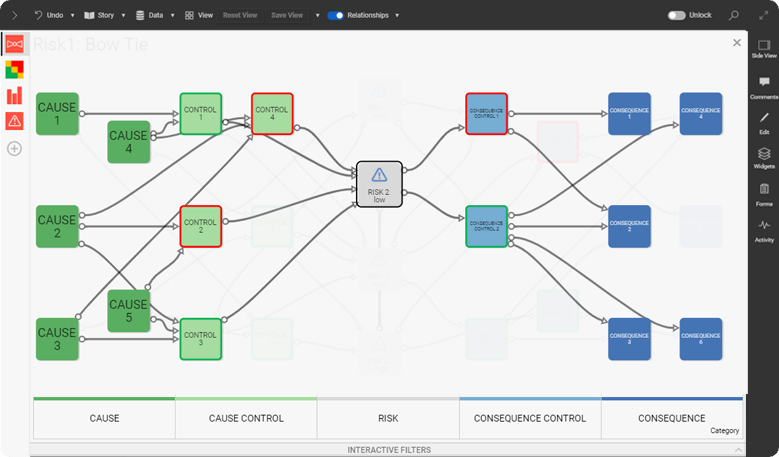Open the Undo dropdown arrow
The width and height of the screenshot is (779, 457).
74,16
